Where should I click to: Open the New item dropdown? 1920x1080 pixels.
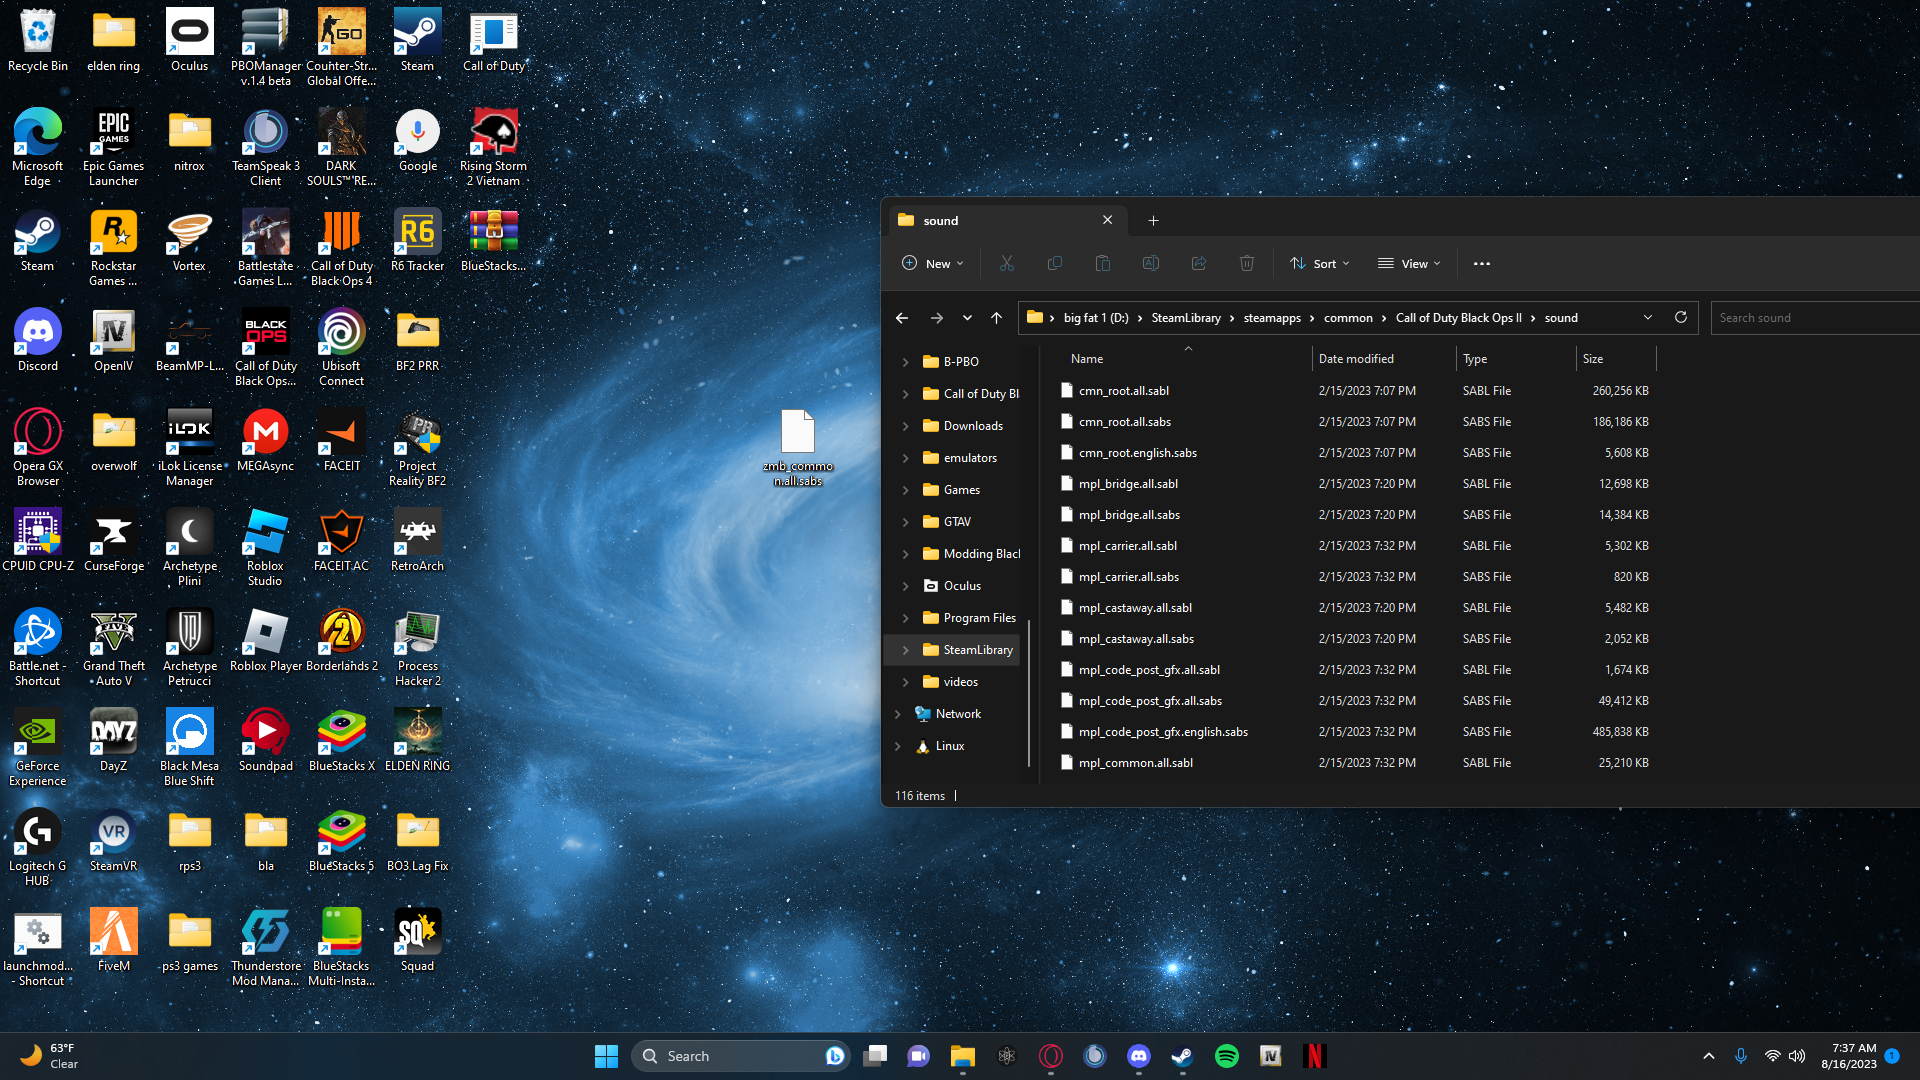(x=933, y=264)
